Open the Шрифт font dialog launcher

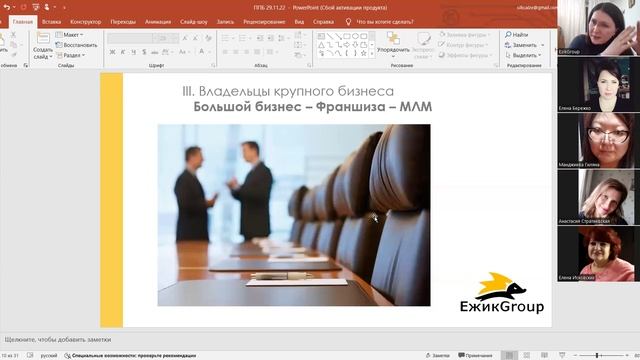tap(213, 65)
